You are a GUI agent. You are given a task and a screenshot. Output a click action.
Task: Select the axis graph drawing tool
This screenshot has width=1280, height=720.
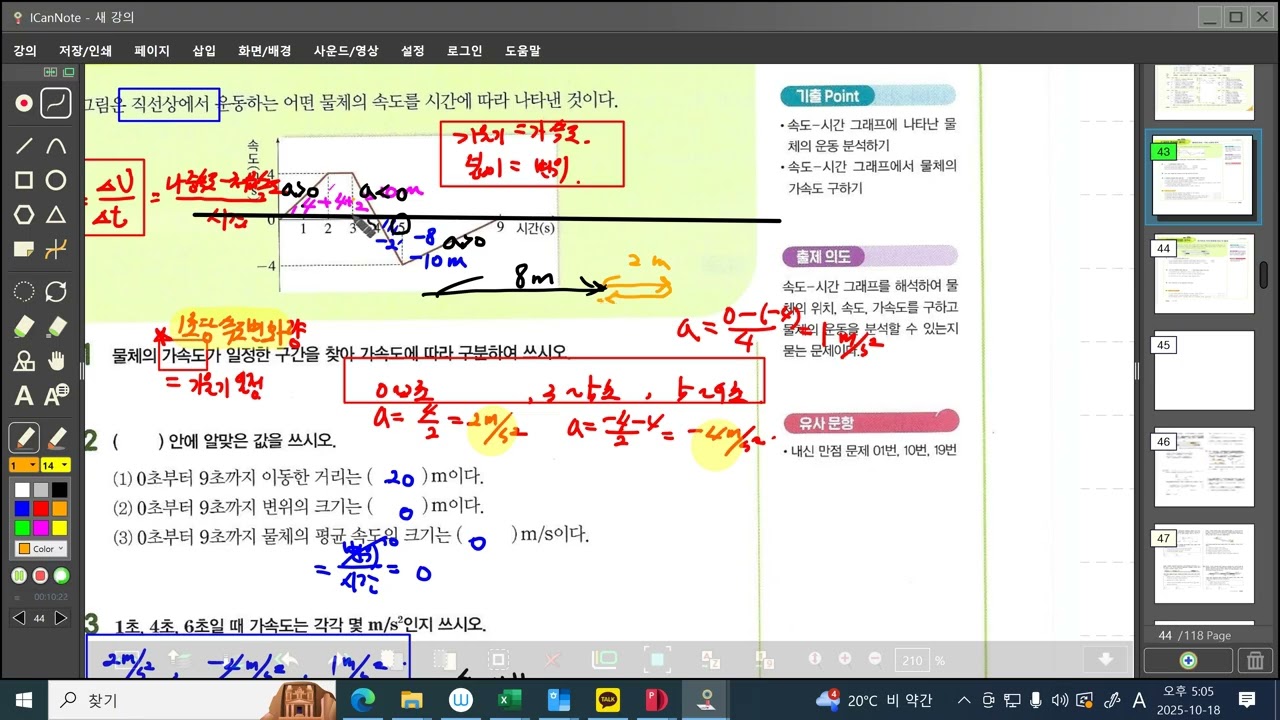click(x=57, y=249)
